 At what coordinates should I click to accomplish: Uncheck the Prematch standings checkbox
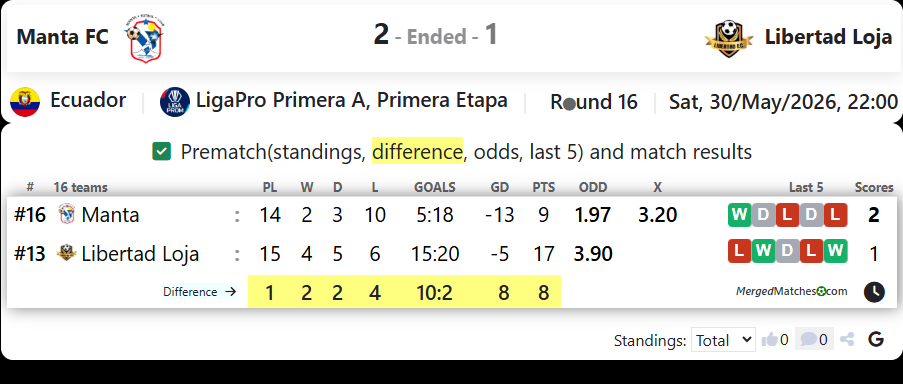click(161, 152)
